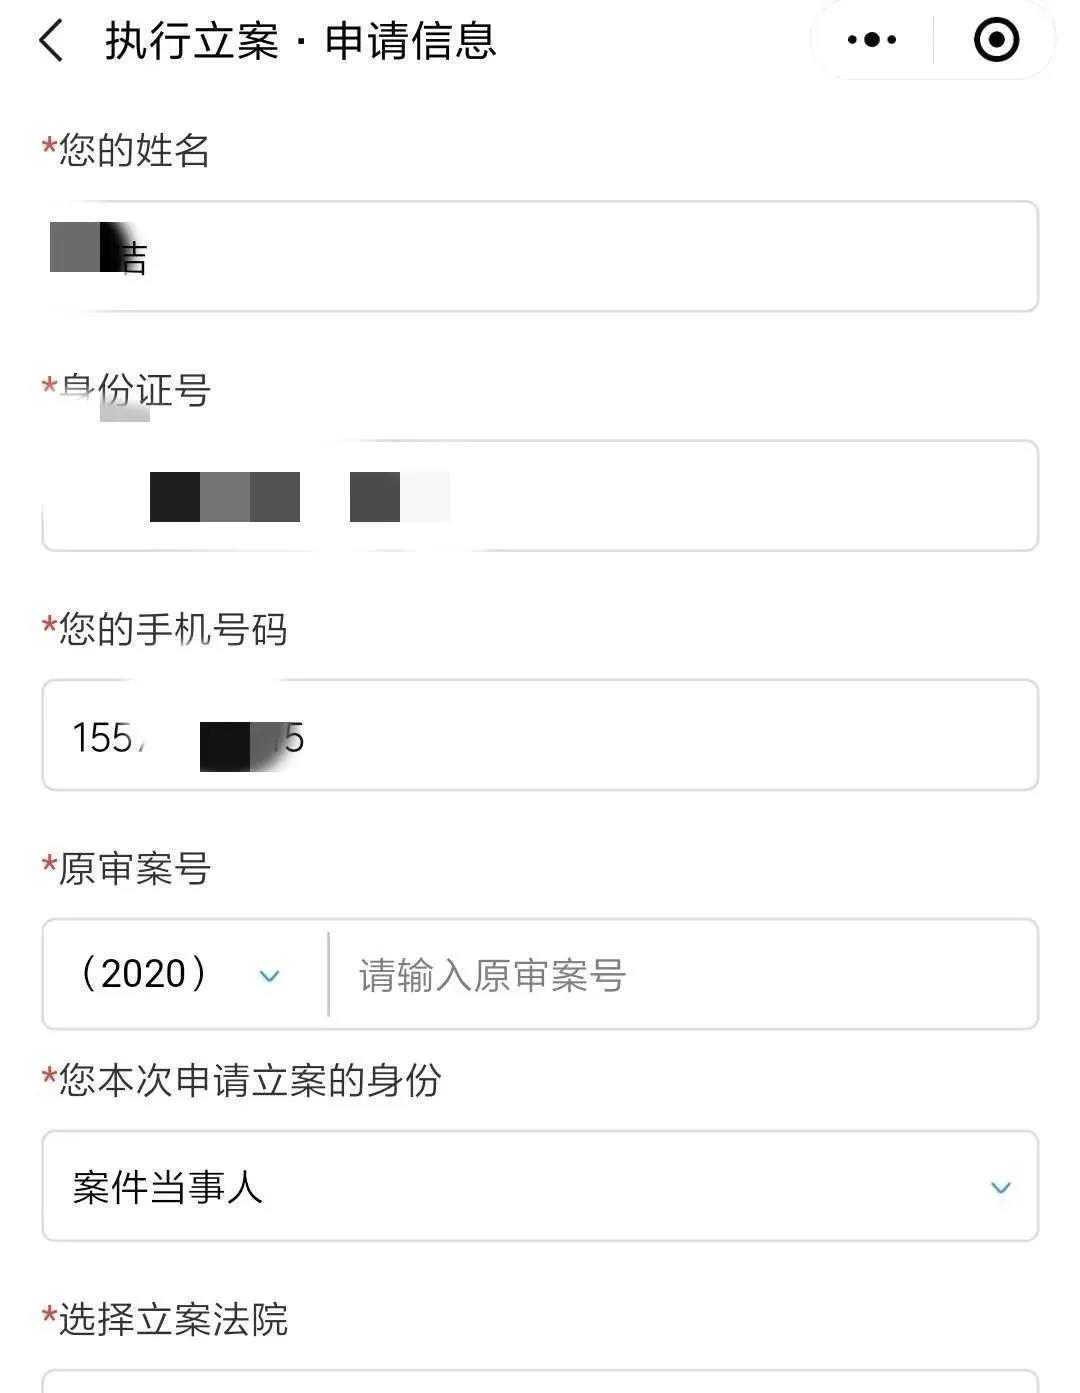Click the 案件当事人 selected value text
The height and width of the screenshot is (1393, 1080).
(167, 1187)
